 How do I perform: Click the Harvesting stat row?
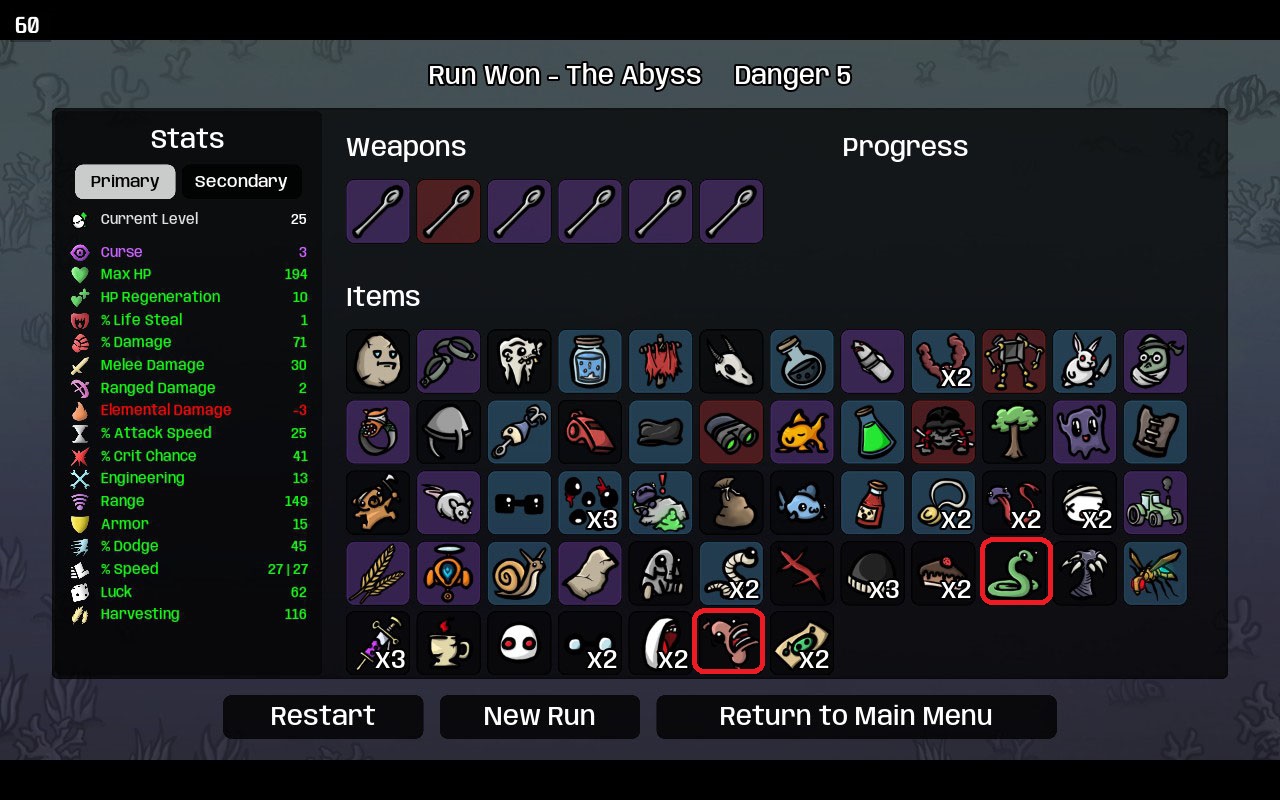point(189,614)
